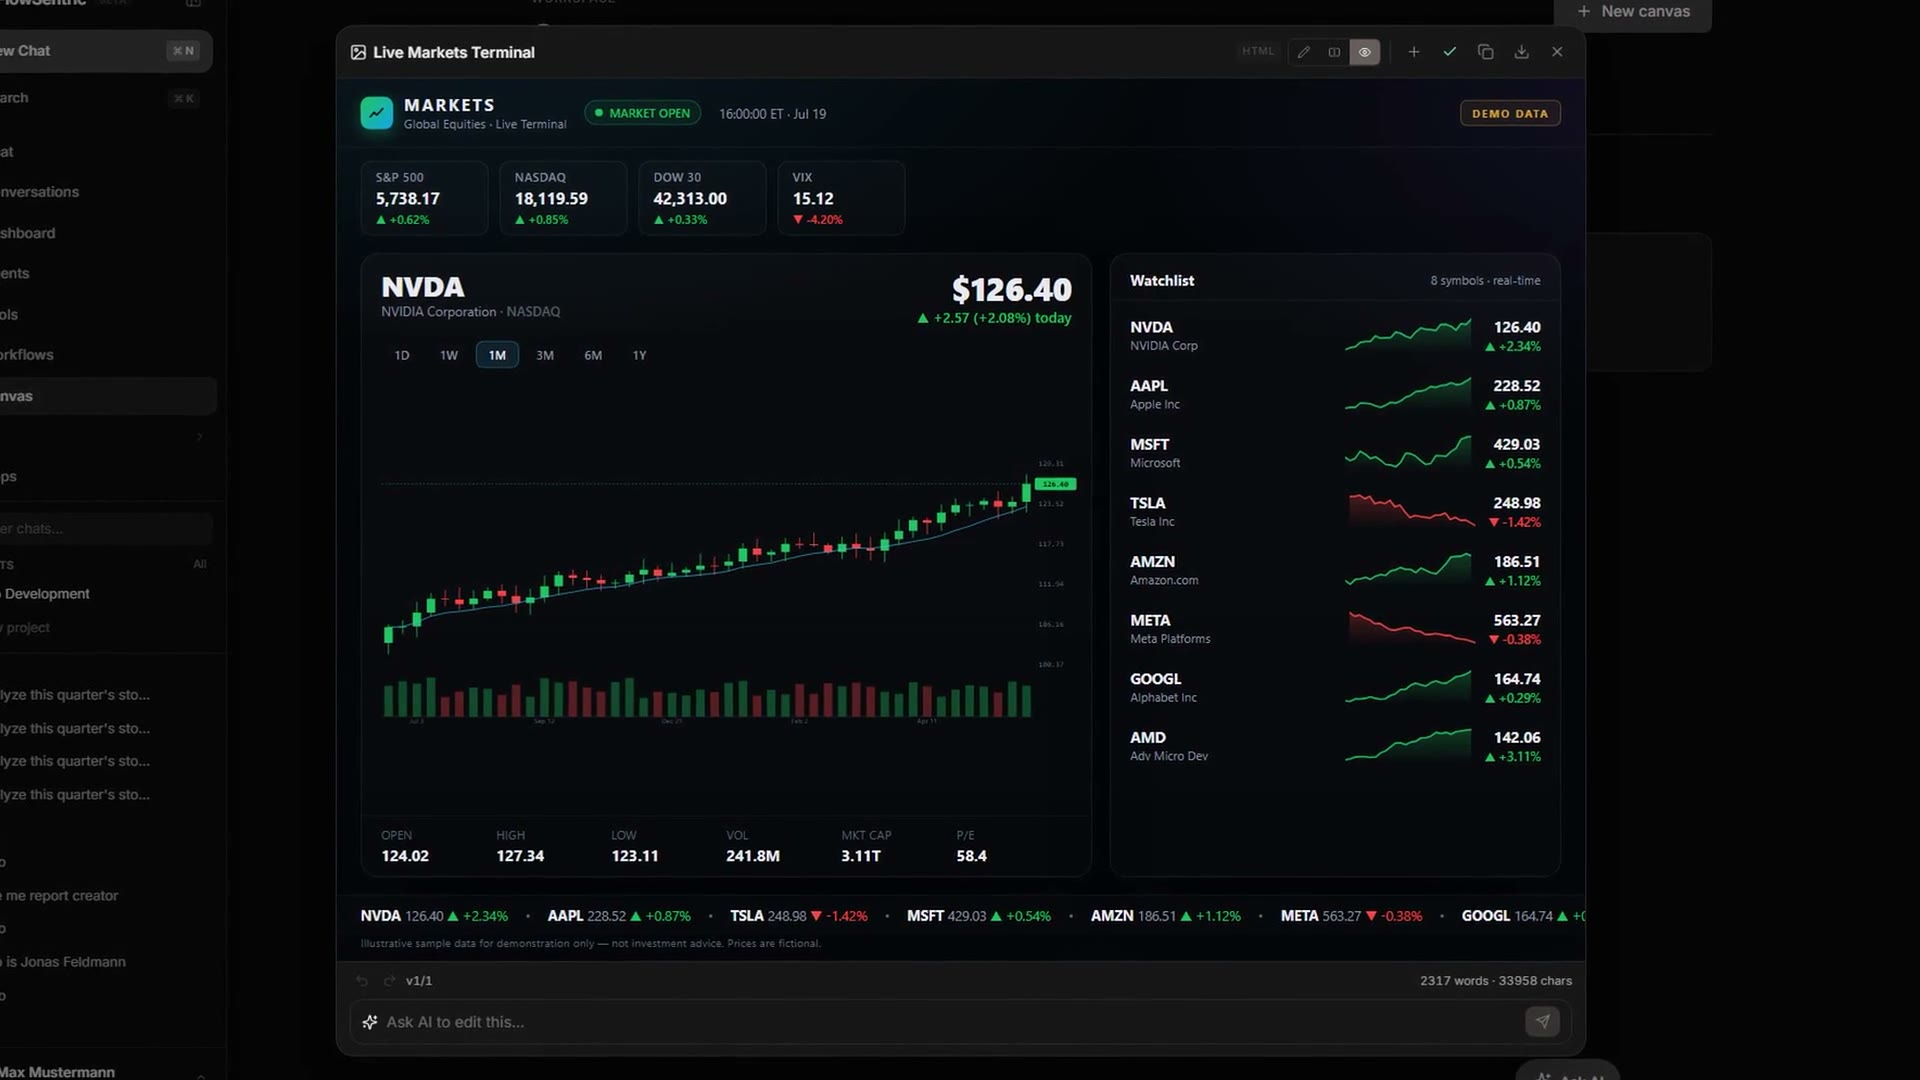The height and width of the screenshot is (1080, 1920).
Task: Send the AI edit prompt with paper-plane icon
Action: [1542, 1022]
